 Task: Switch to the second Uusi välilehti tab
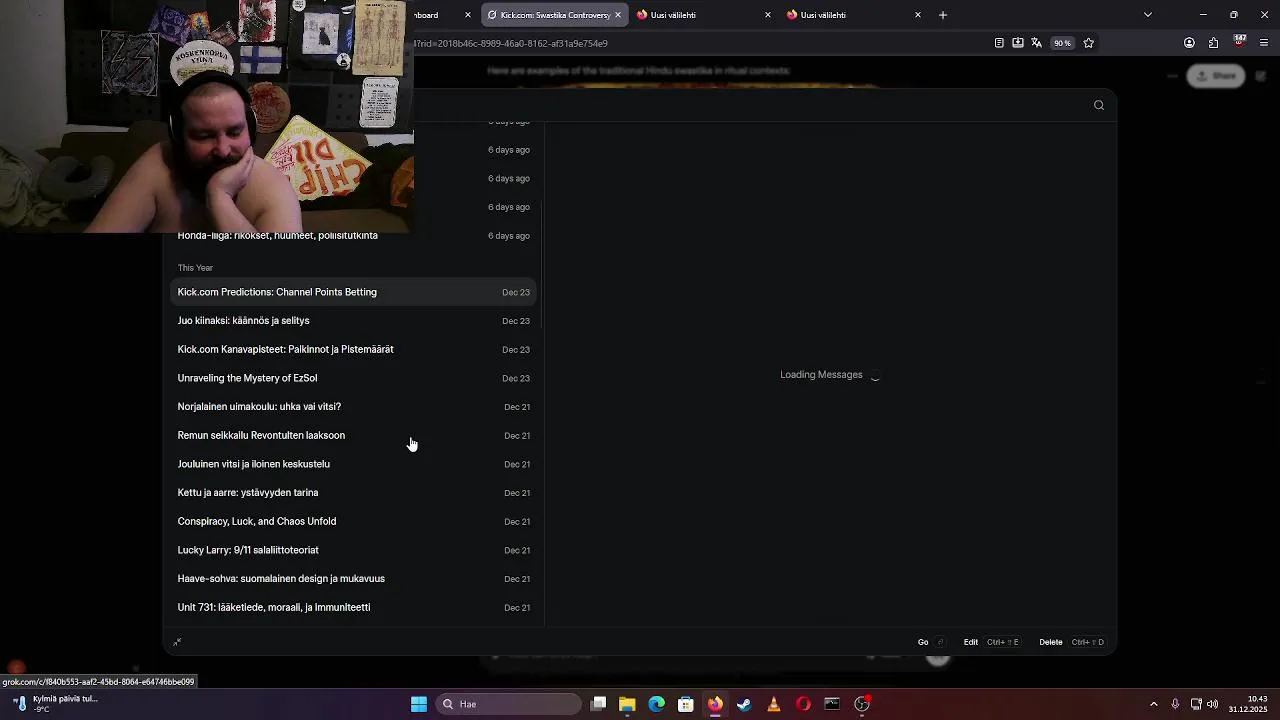(x=854, y=15)
